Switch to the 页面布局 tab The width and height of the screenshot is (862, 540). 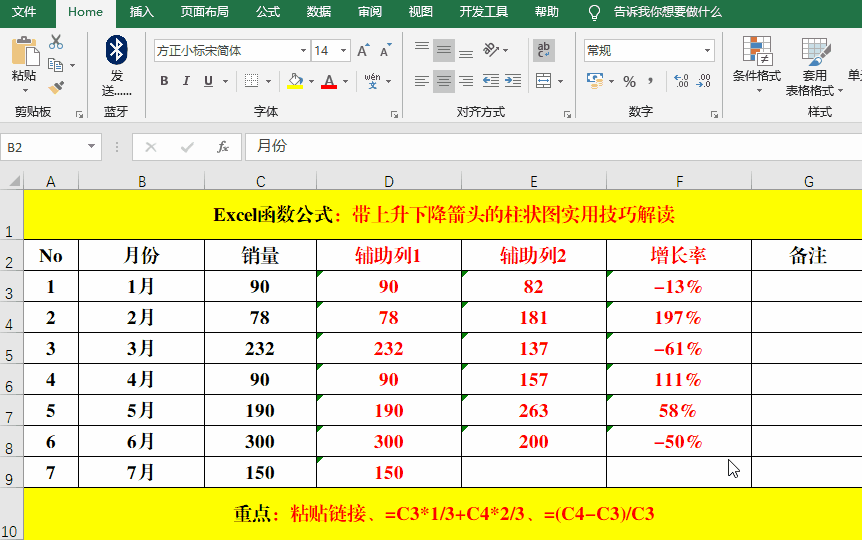click(x=205, y=12)
